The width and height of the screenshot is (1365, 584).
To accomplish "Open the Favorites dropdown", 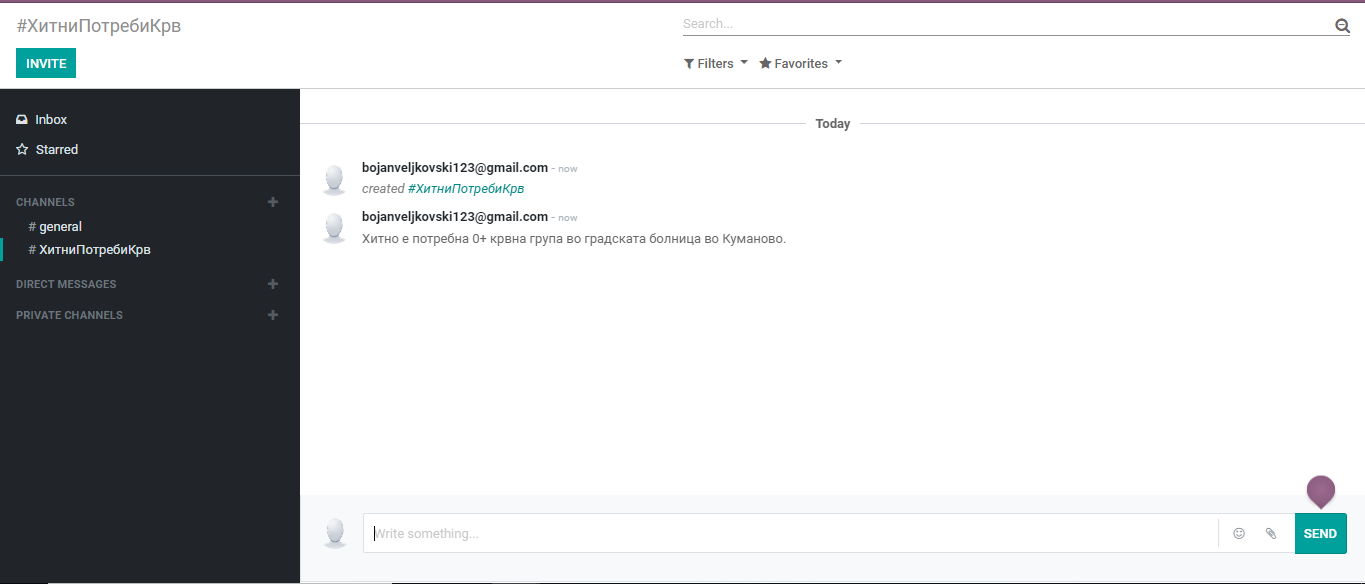I will 800,64.
